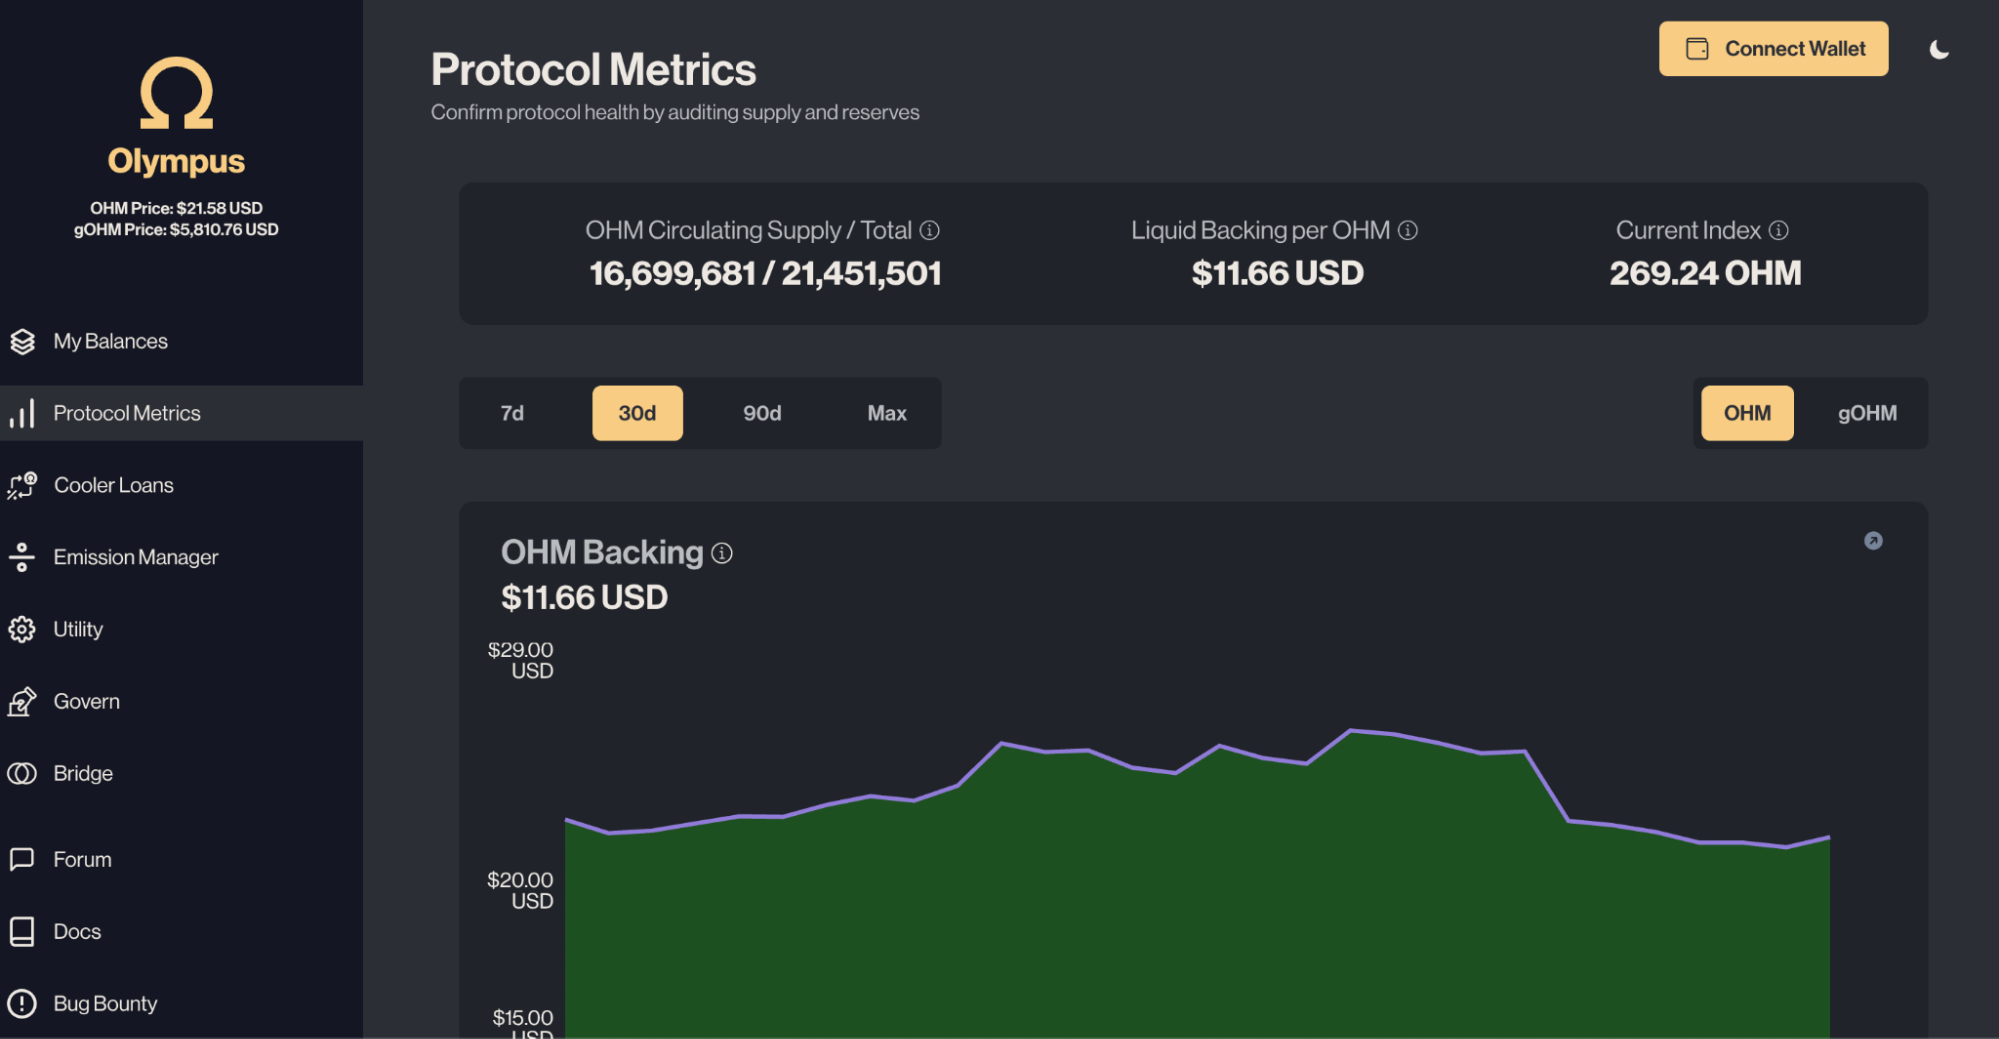Toggle dark mode with the moon icon

coord(1940,48)
